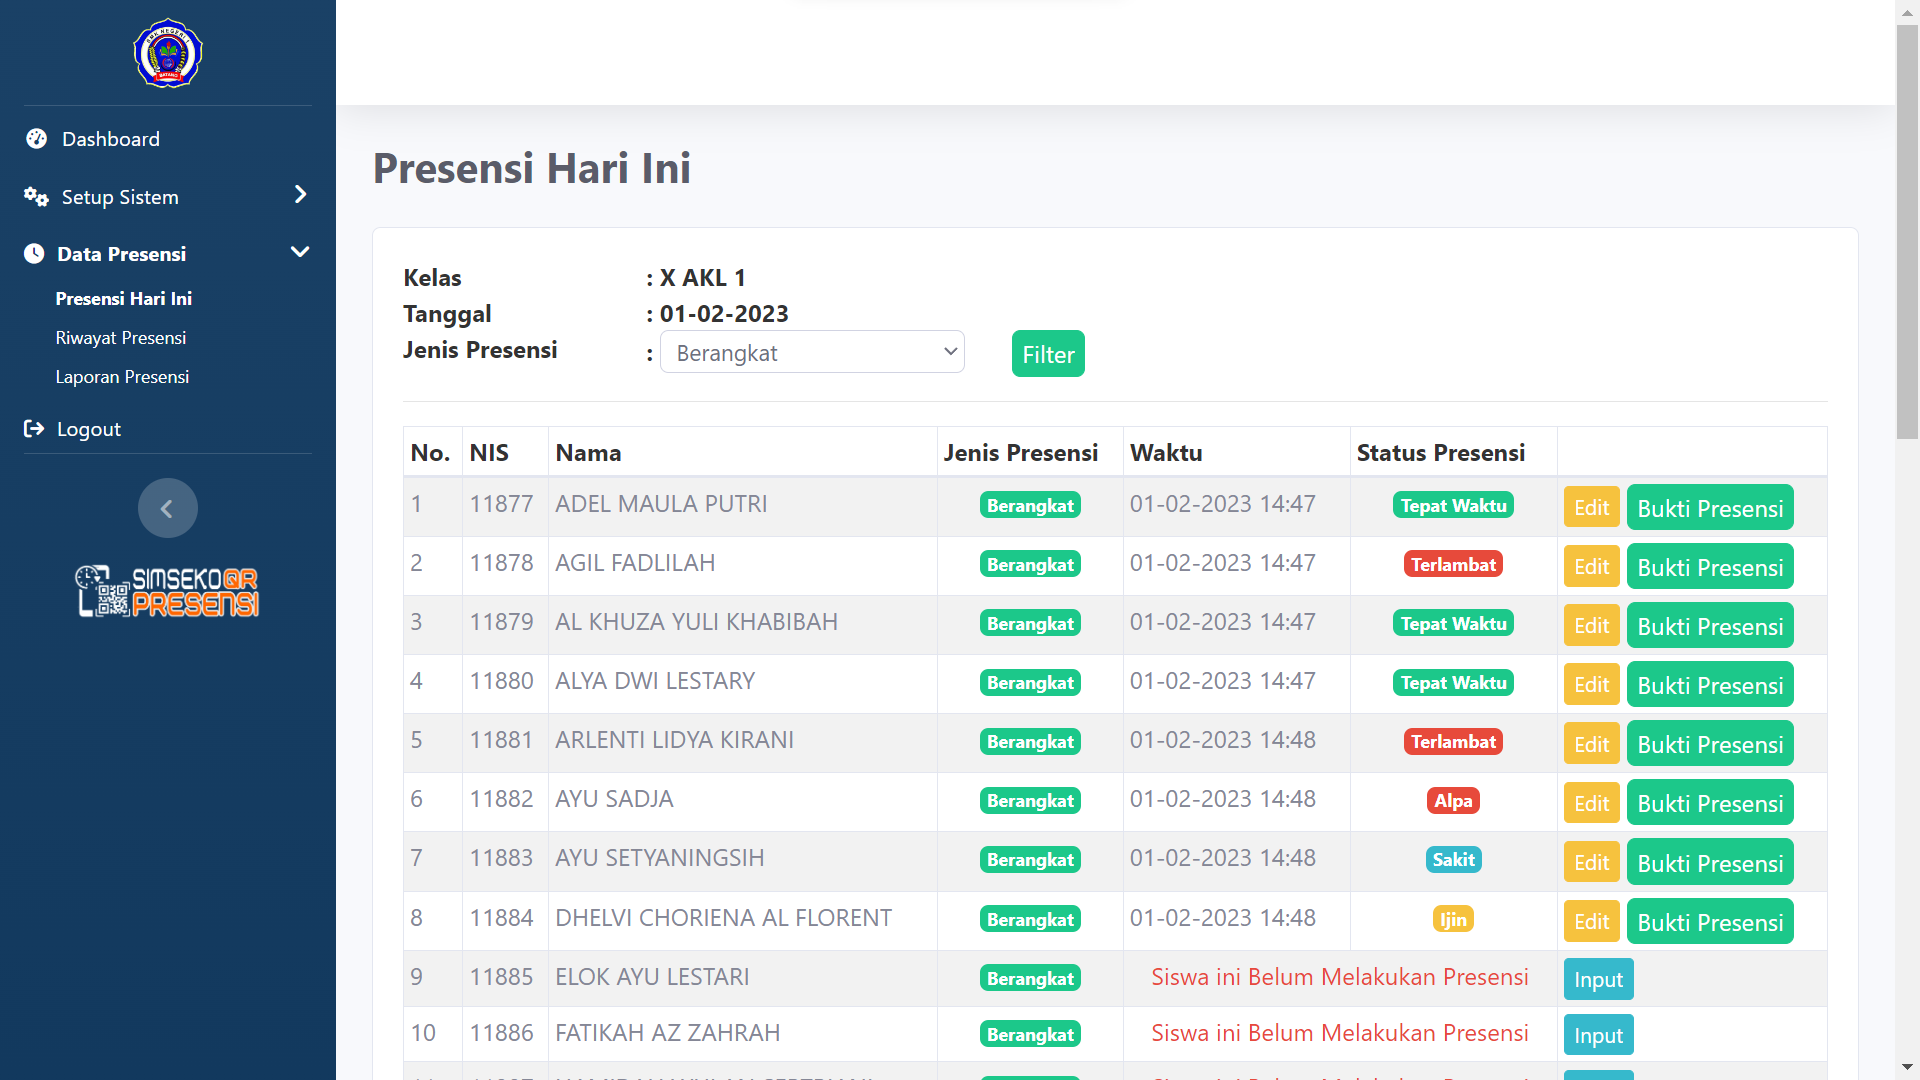Click the school logo emblem
The width and height of the screenshot is (1920, 1080).
tap(168, 53)
